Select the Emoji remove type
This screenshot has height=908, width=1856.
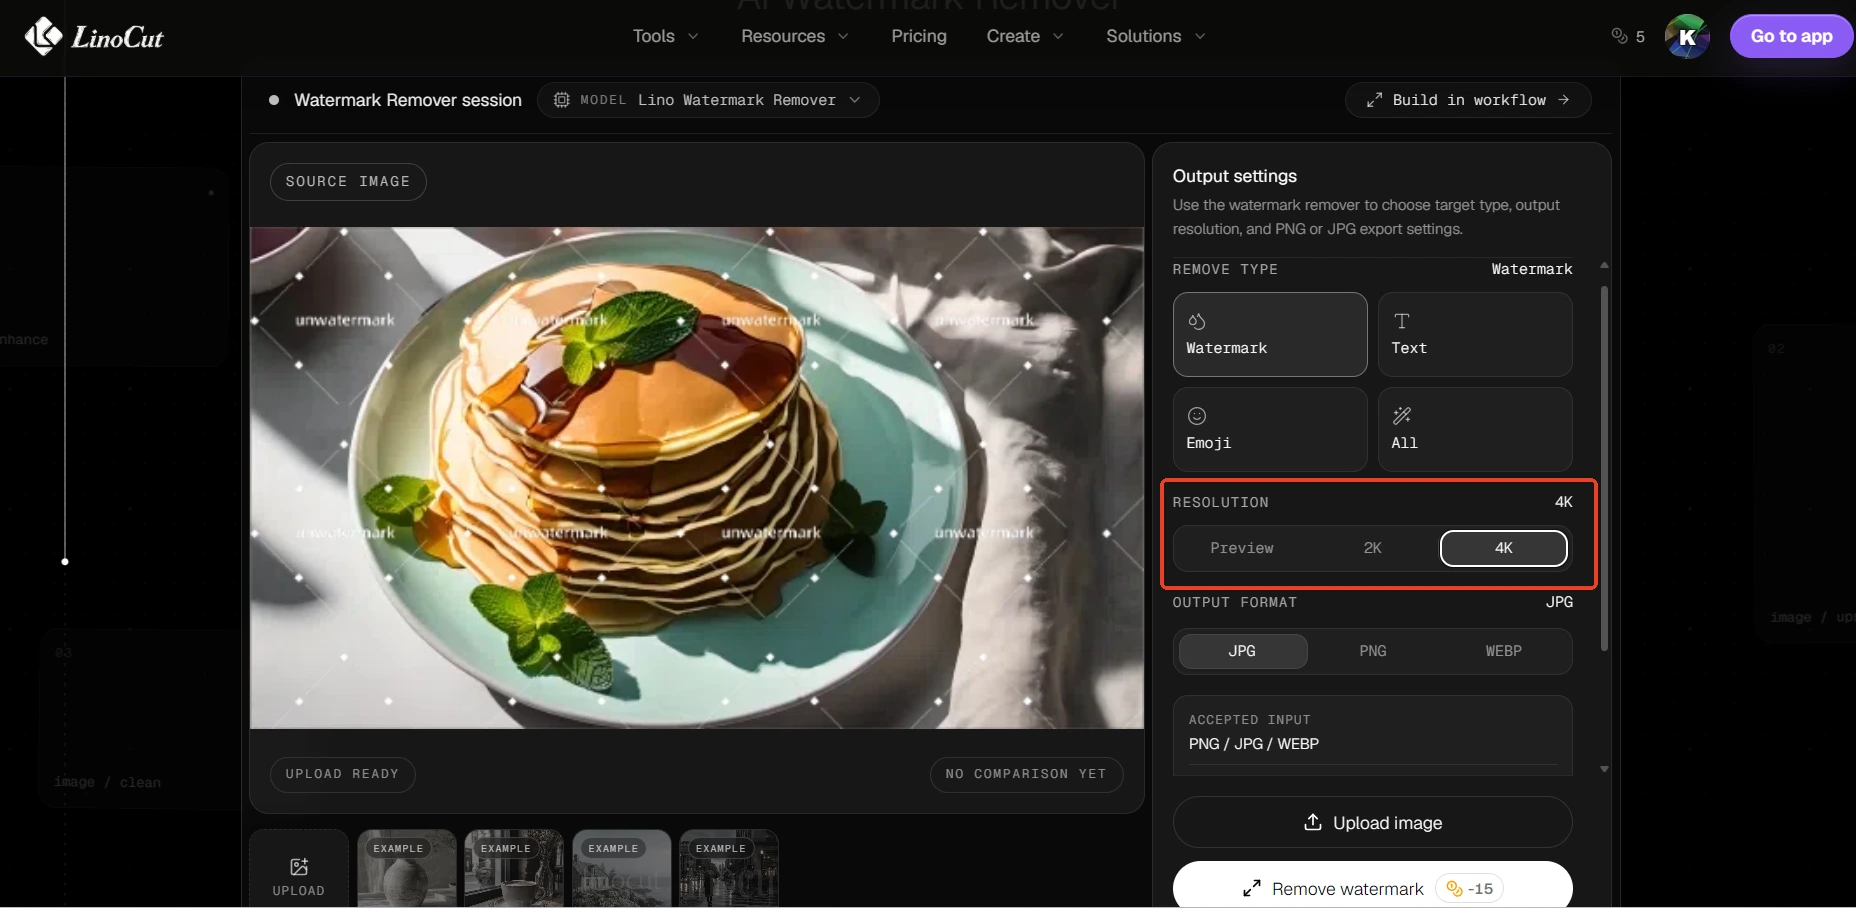(1270, 429)
